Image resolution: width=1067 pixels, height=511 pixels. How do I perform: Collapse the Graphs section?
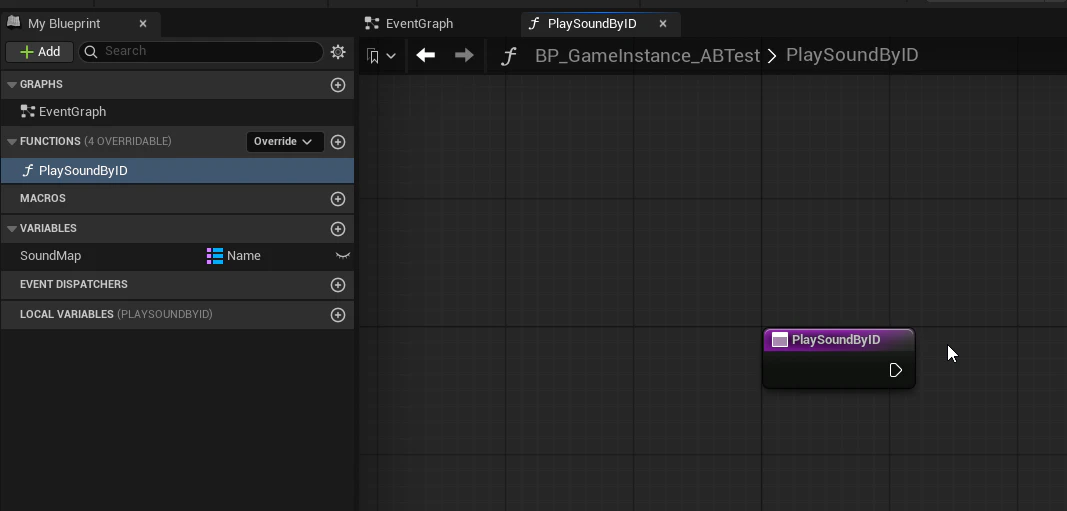[12, 84]
